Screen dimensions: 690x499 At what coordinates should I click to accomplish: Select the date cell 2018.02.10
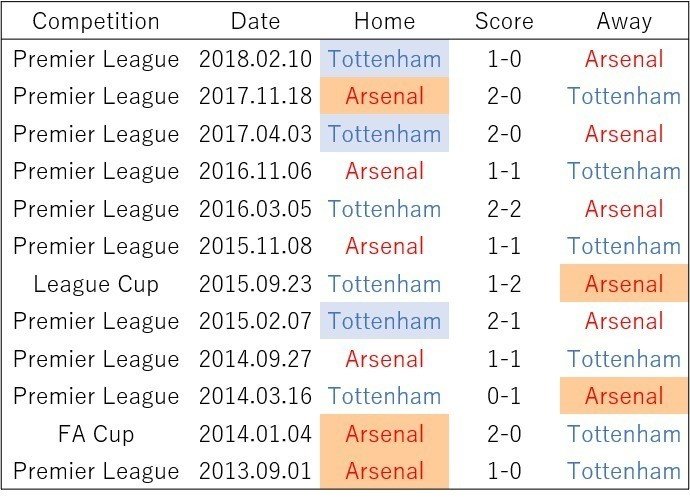[255, 59]
